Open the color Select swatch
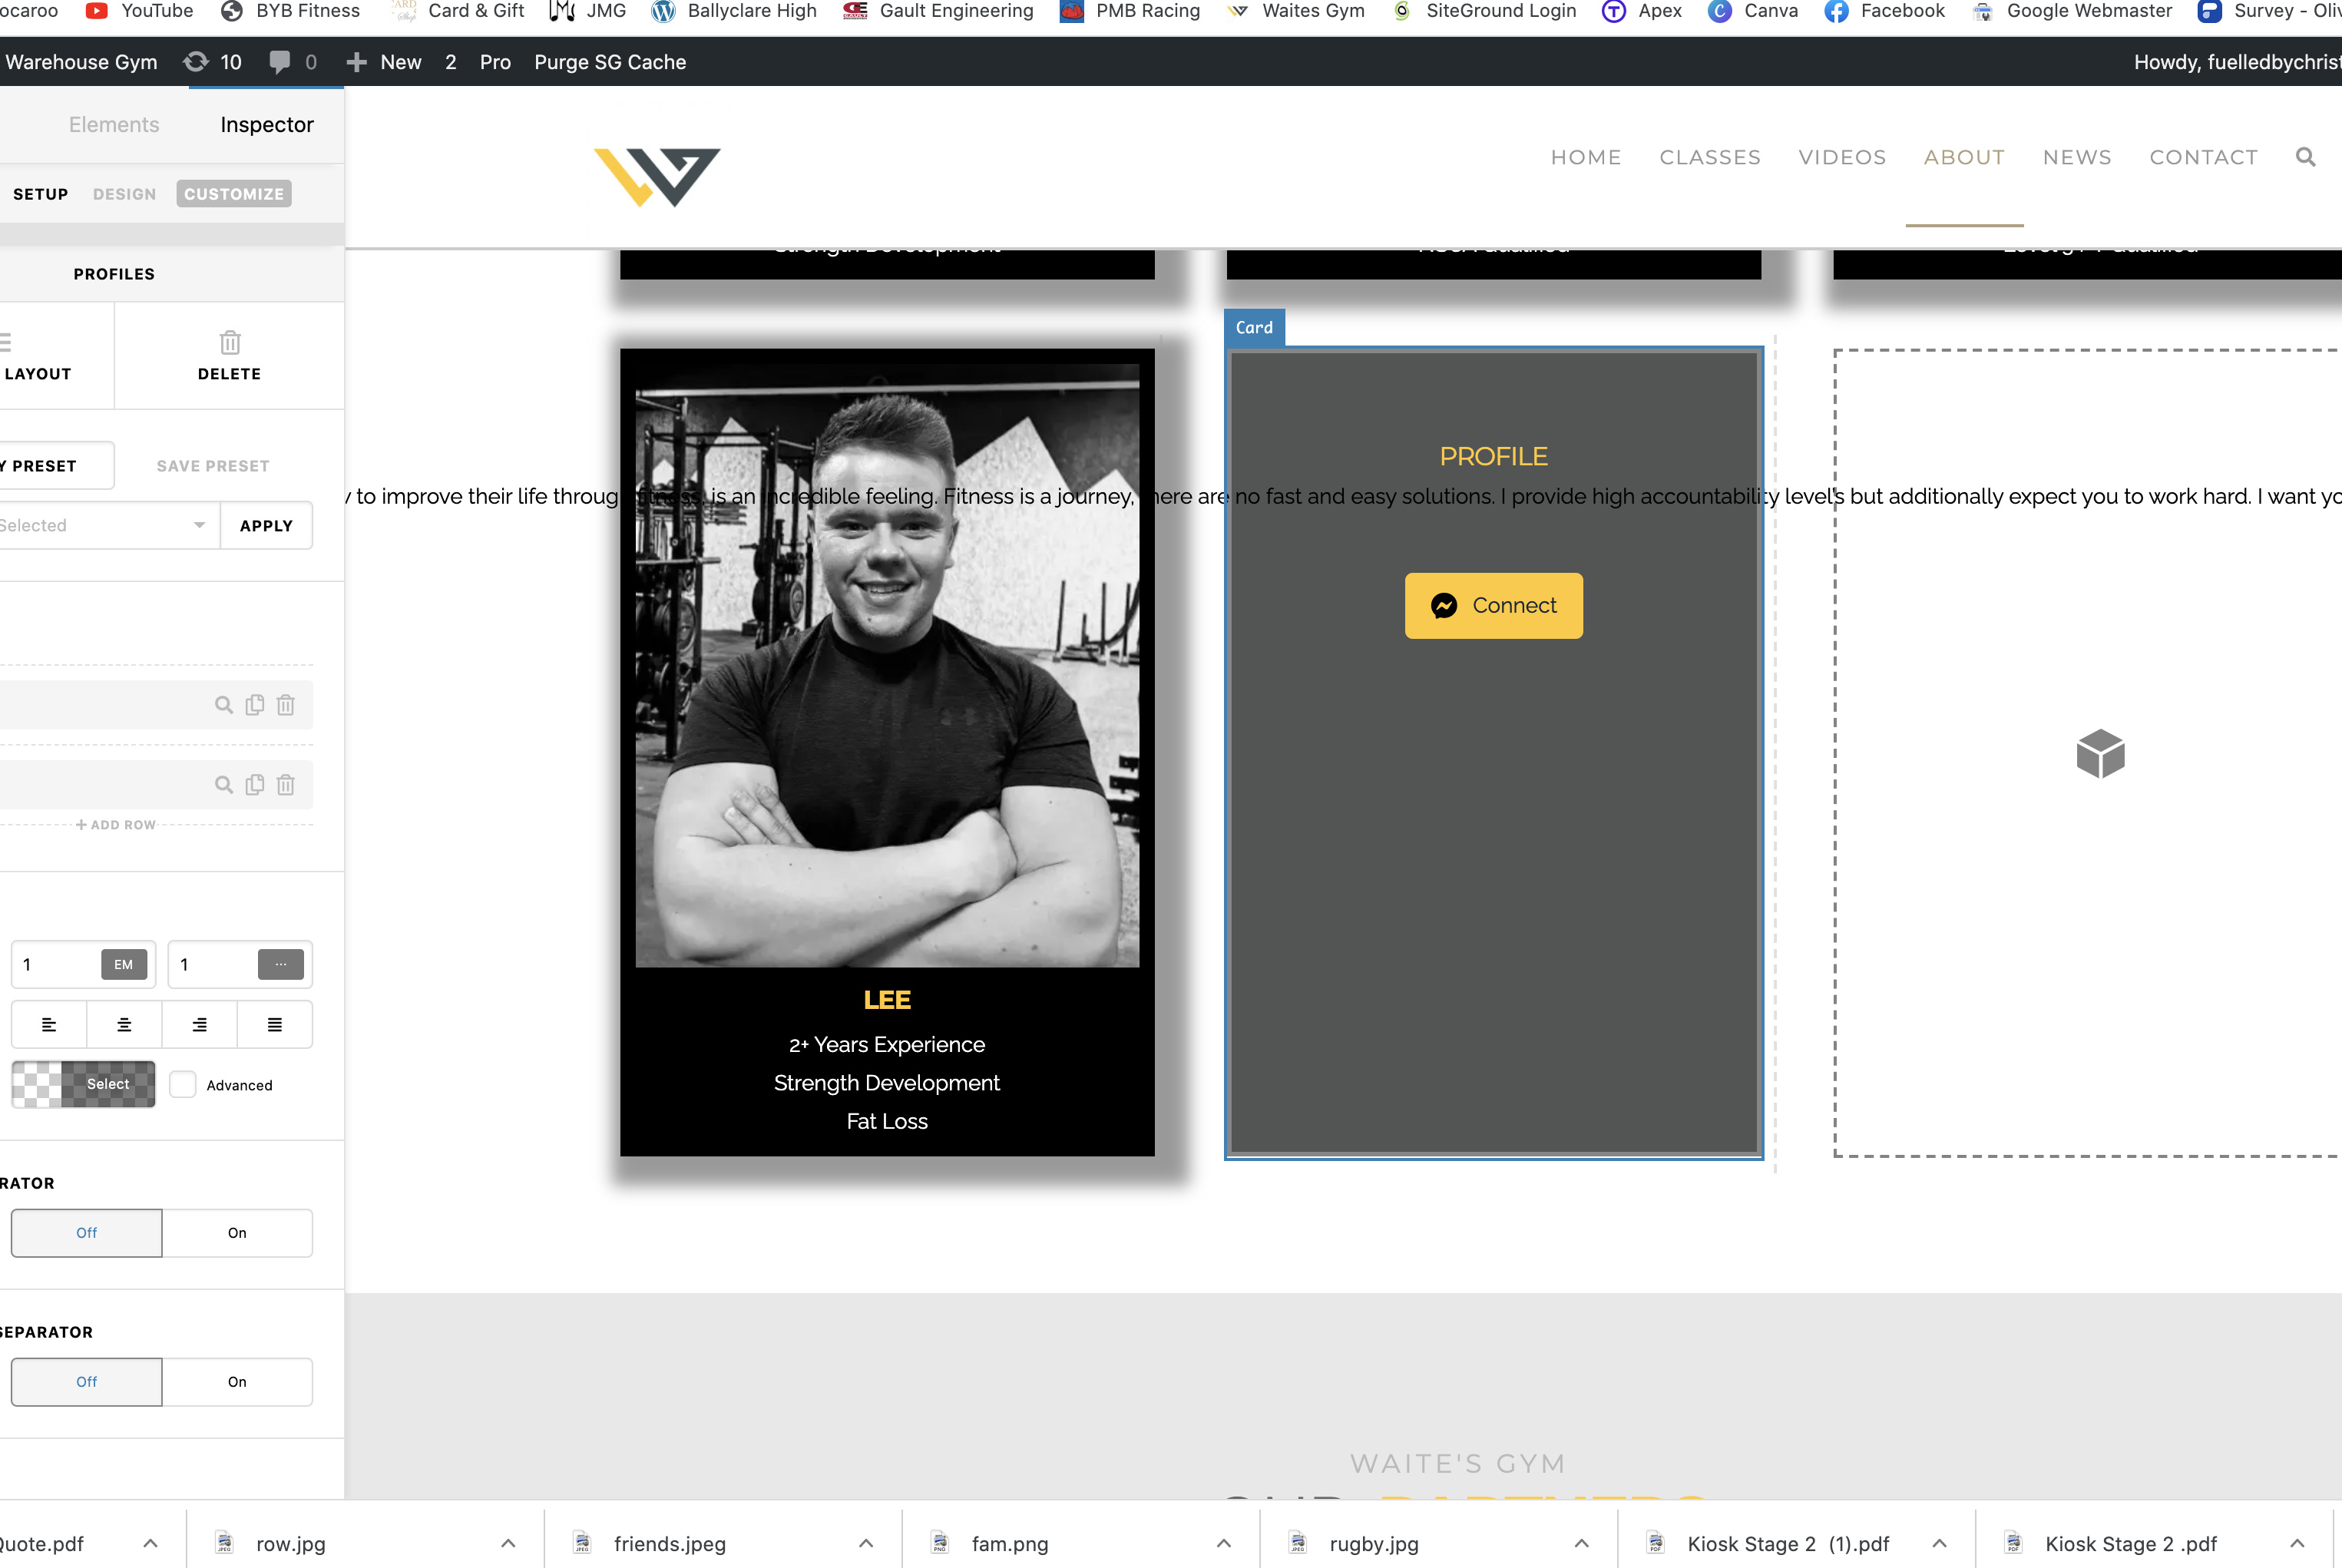 83,1084
